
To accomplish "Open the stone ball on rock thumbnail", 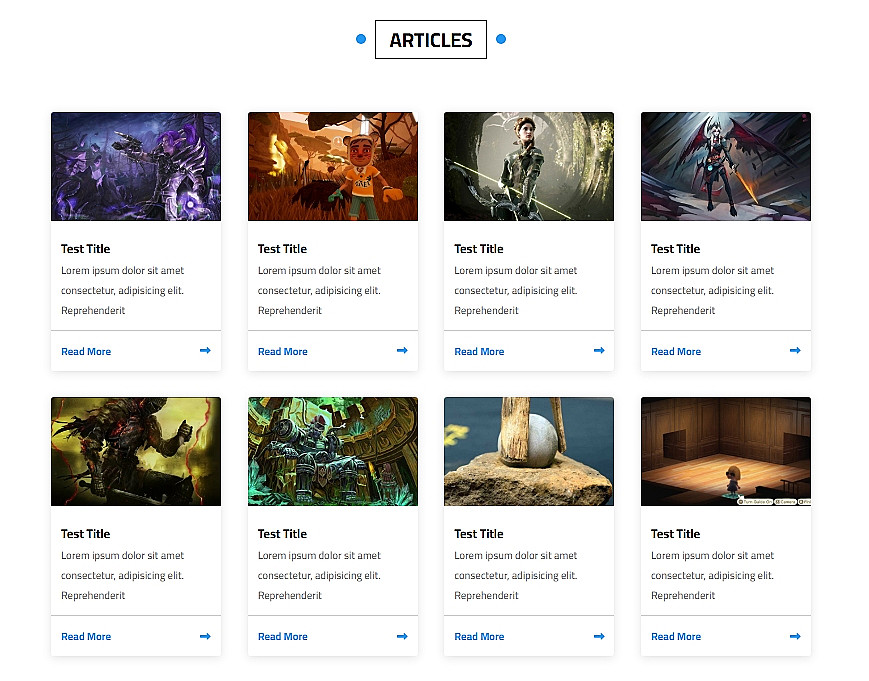I will click(529, 451).
